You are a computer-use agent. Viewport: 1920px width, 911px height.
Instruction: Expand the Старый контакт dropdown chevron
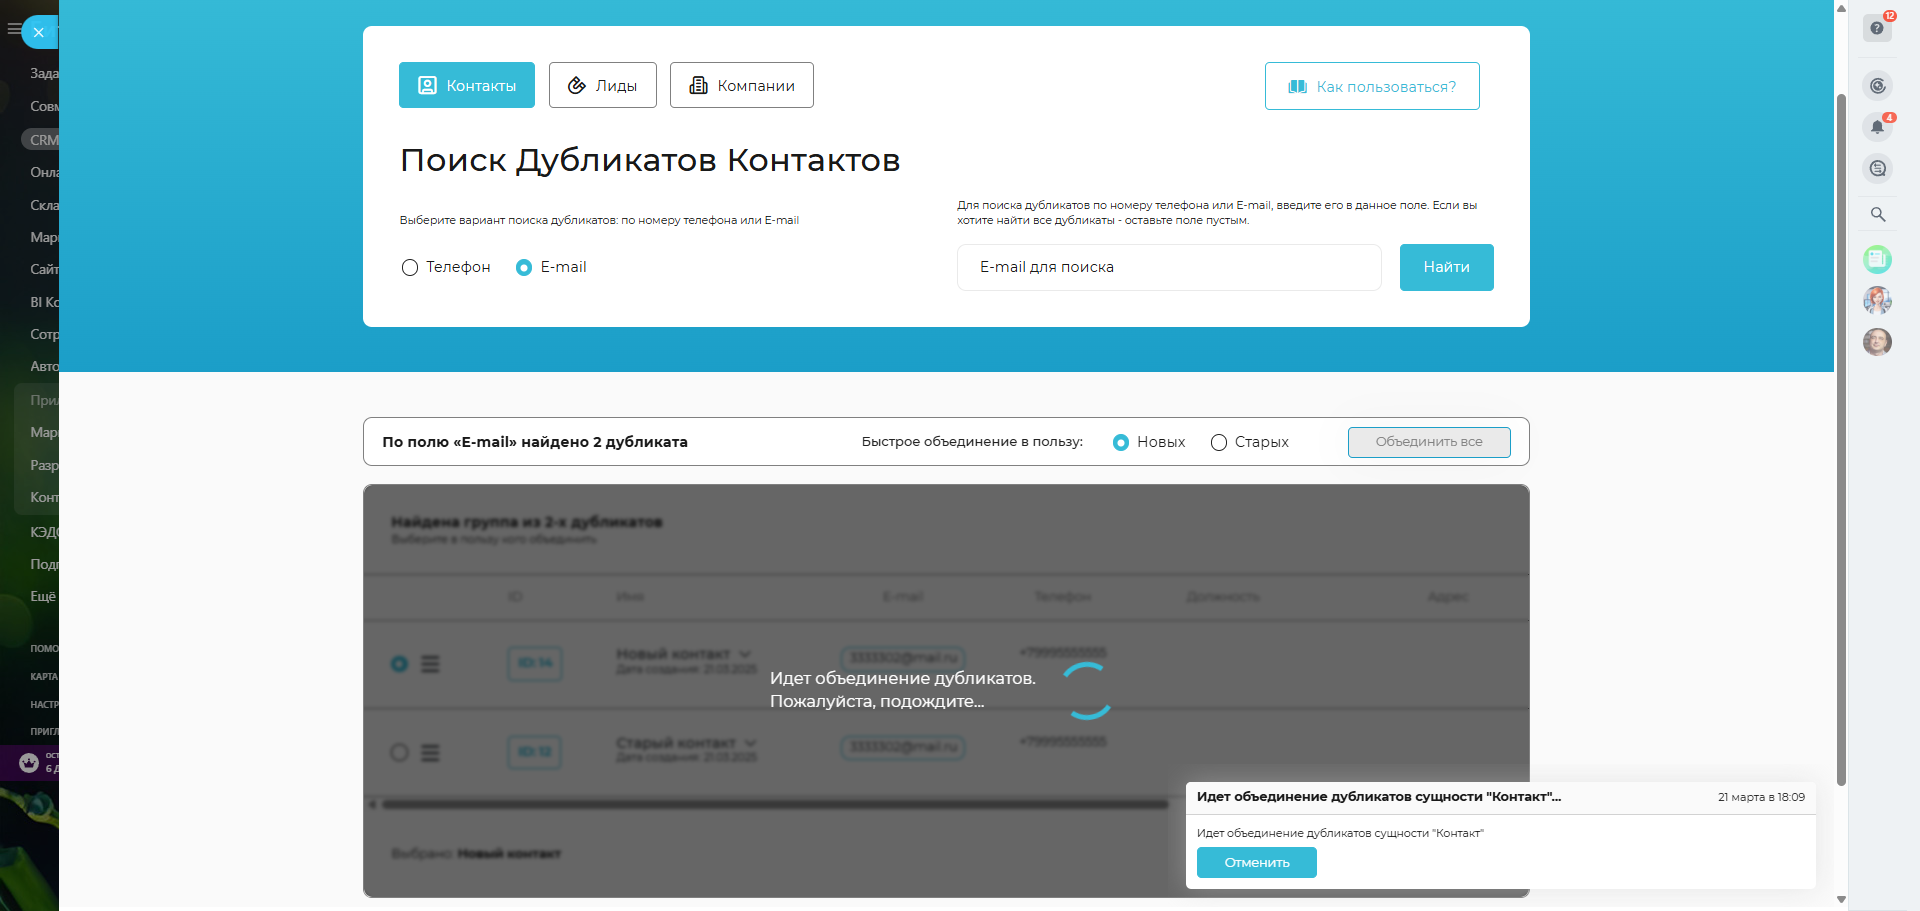point(751,744)
